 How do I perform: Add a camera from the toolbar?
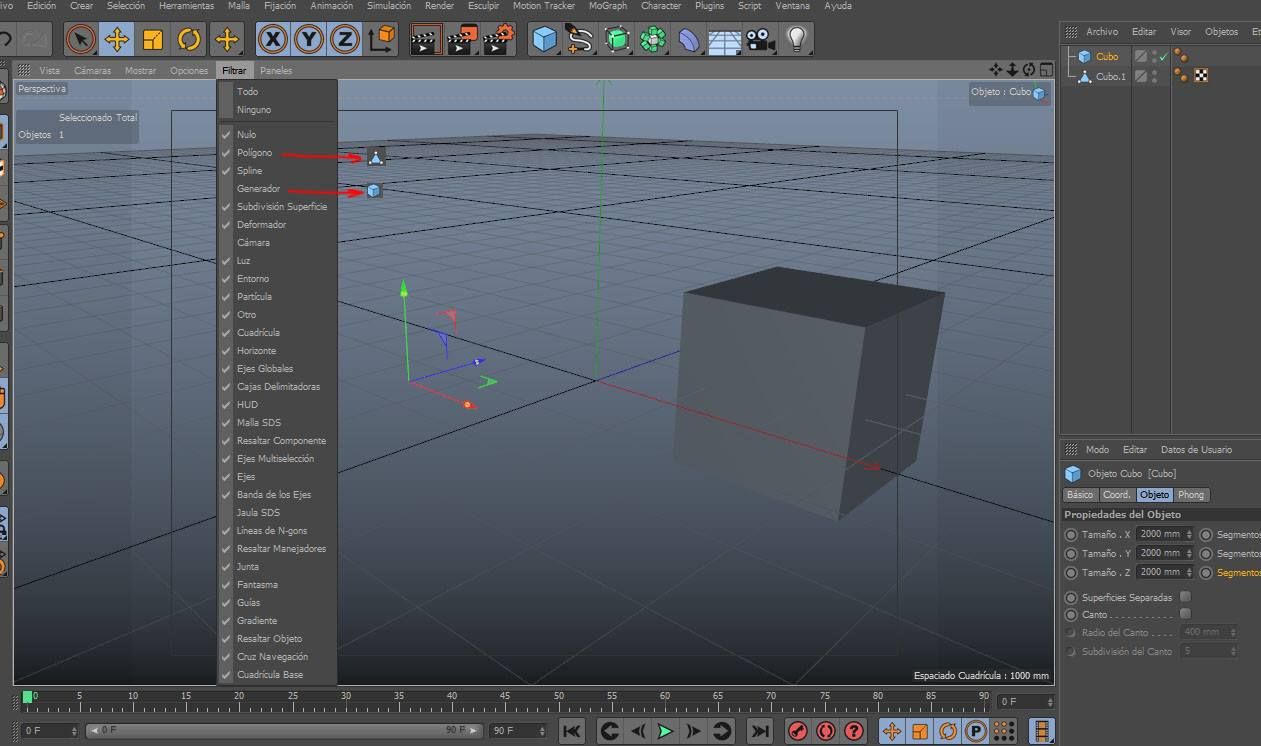point(760,40)
